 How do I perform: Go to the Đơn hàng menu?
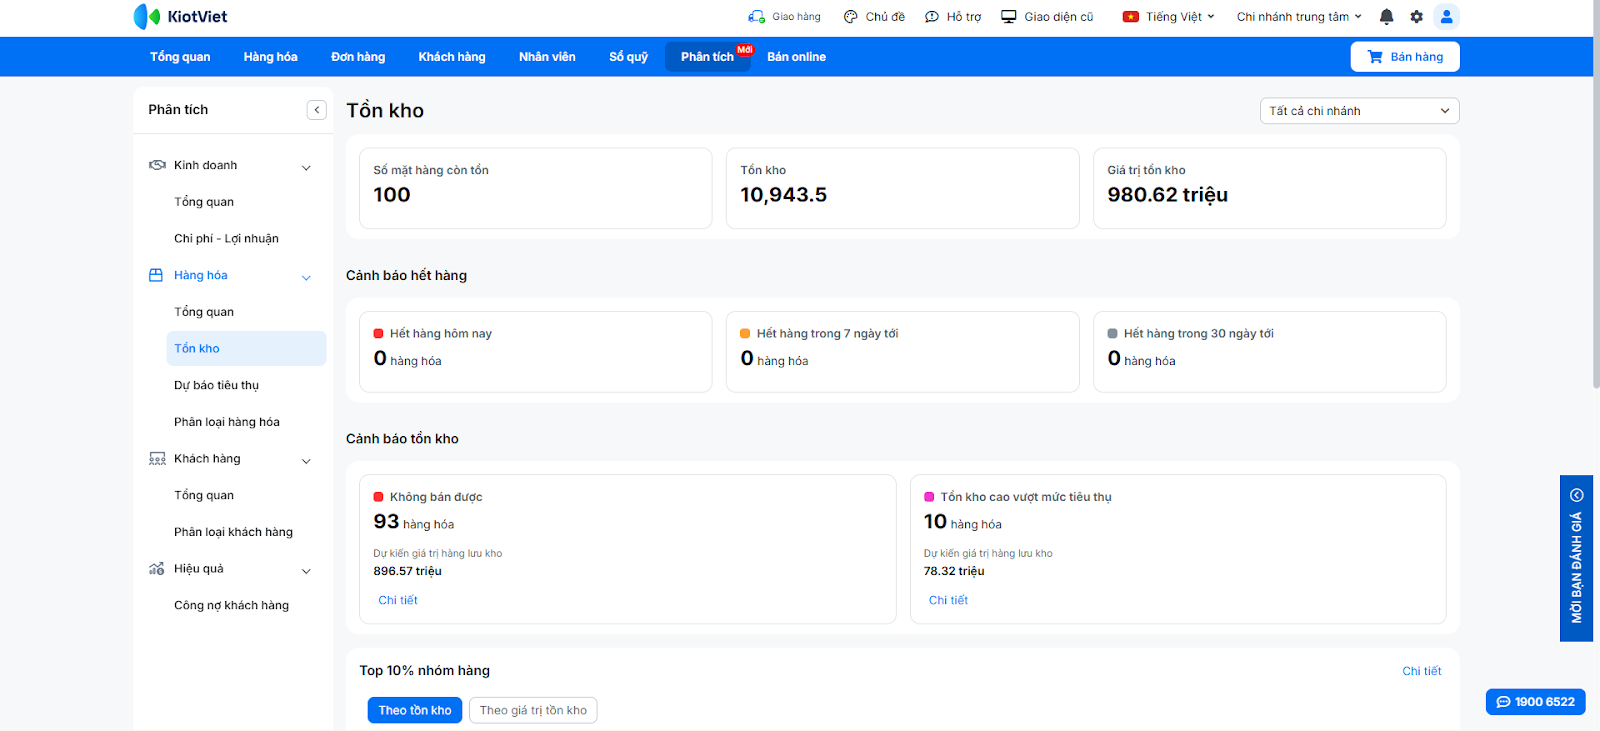coord(358,57)
